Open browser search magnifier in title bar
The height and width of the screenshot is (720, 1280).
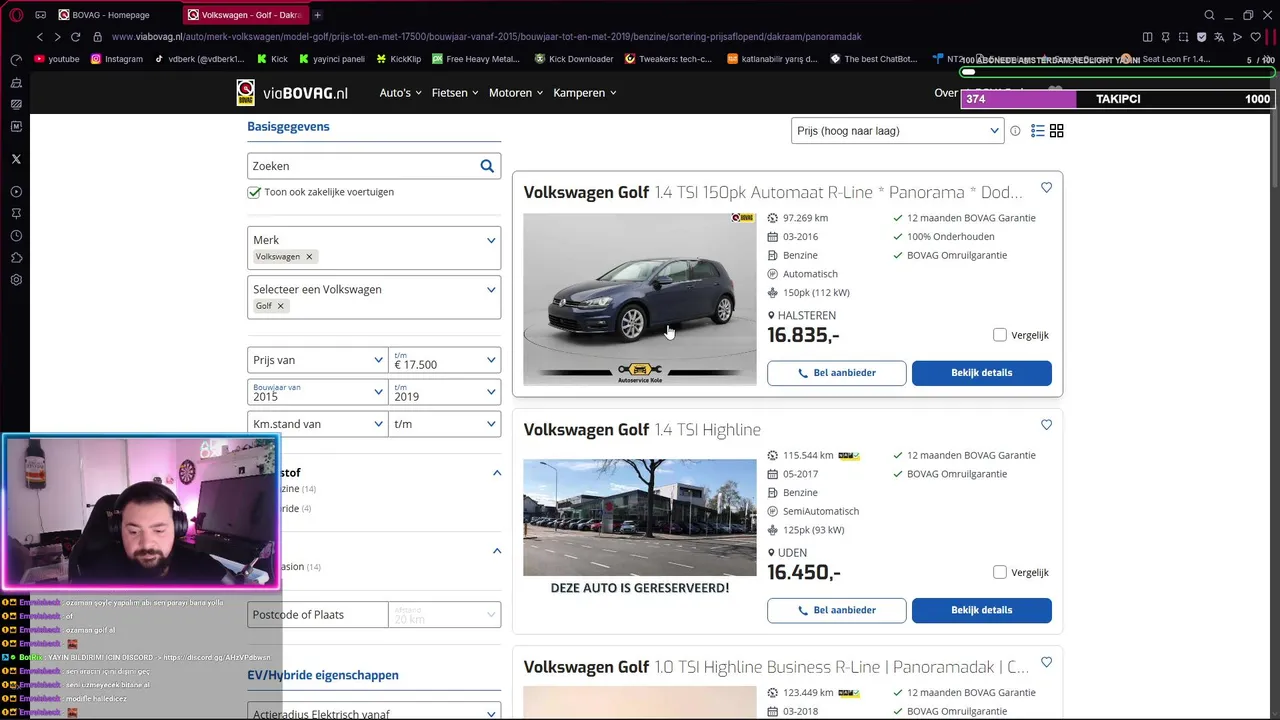tap(1209, 15)
